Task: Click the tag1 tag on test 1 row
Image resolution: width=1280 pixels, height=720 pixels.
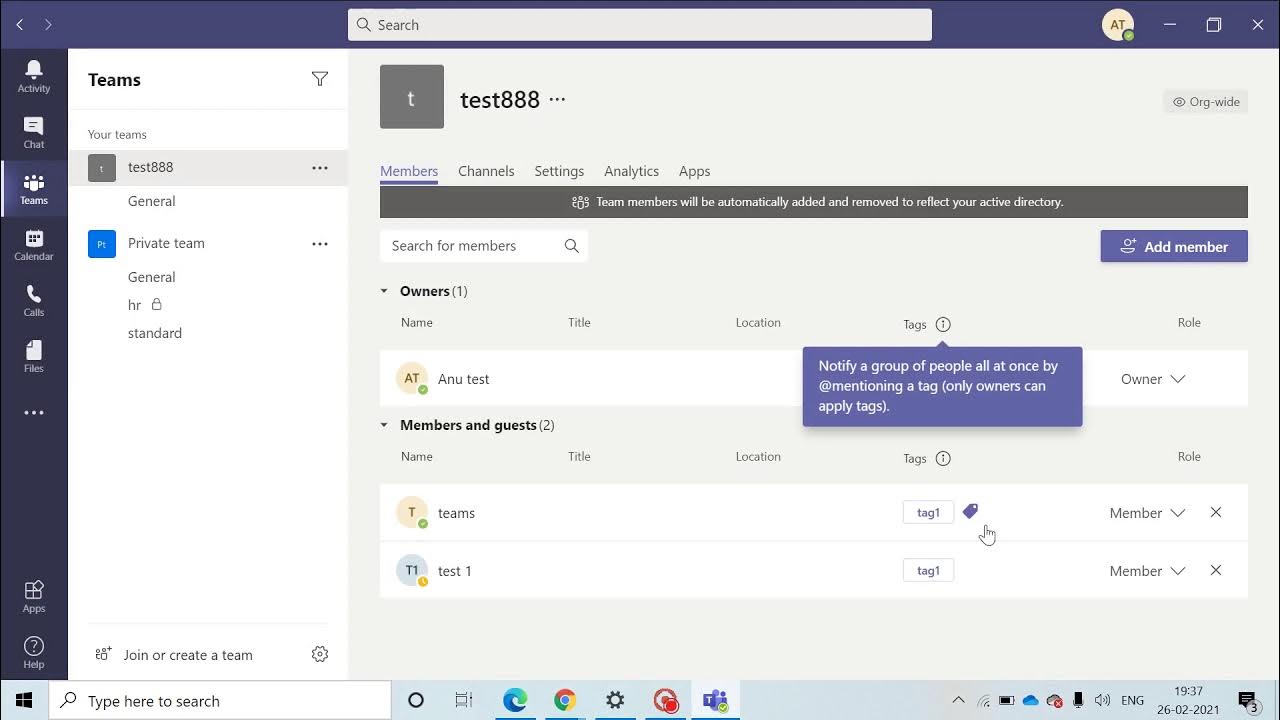Action: (x=928, y=570)
